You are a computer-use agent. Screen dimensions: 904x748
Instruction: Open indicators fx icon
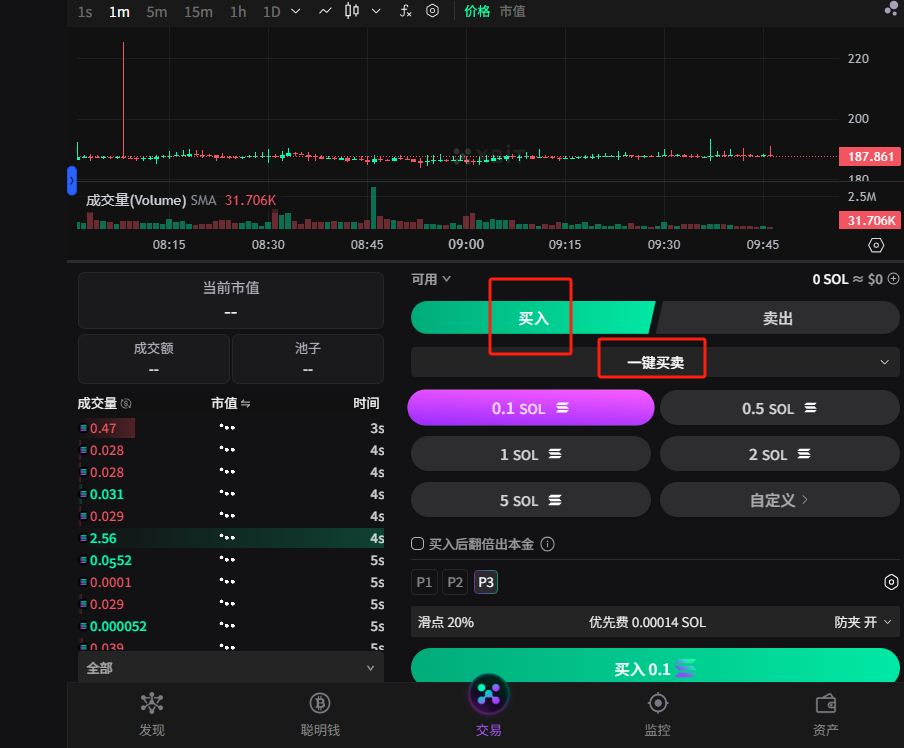[x=406, y=11]
